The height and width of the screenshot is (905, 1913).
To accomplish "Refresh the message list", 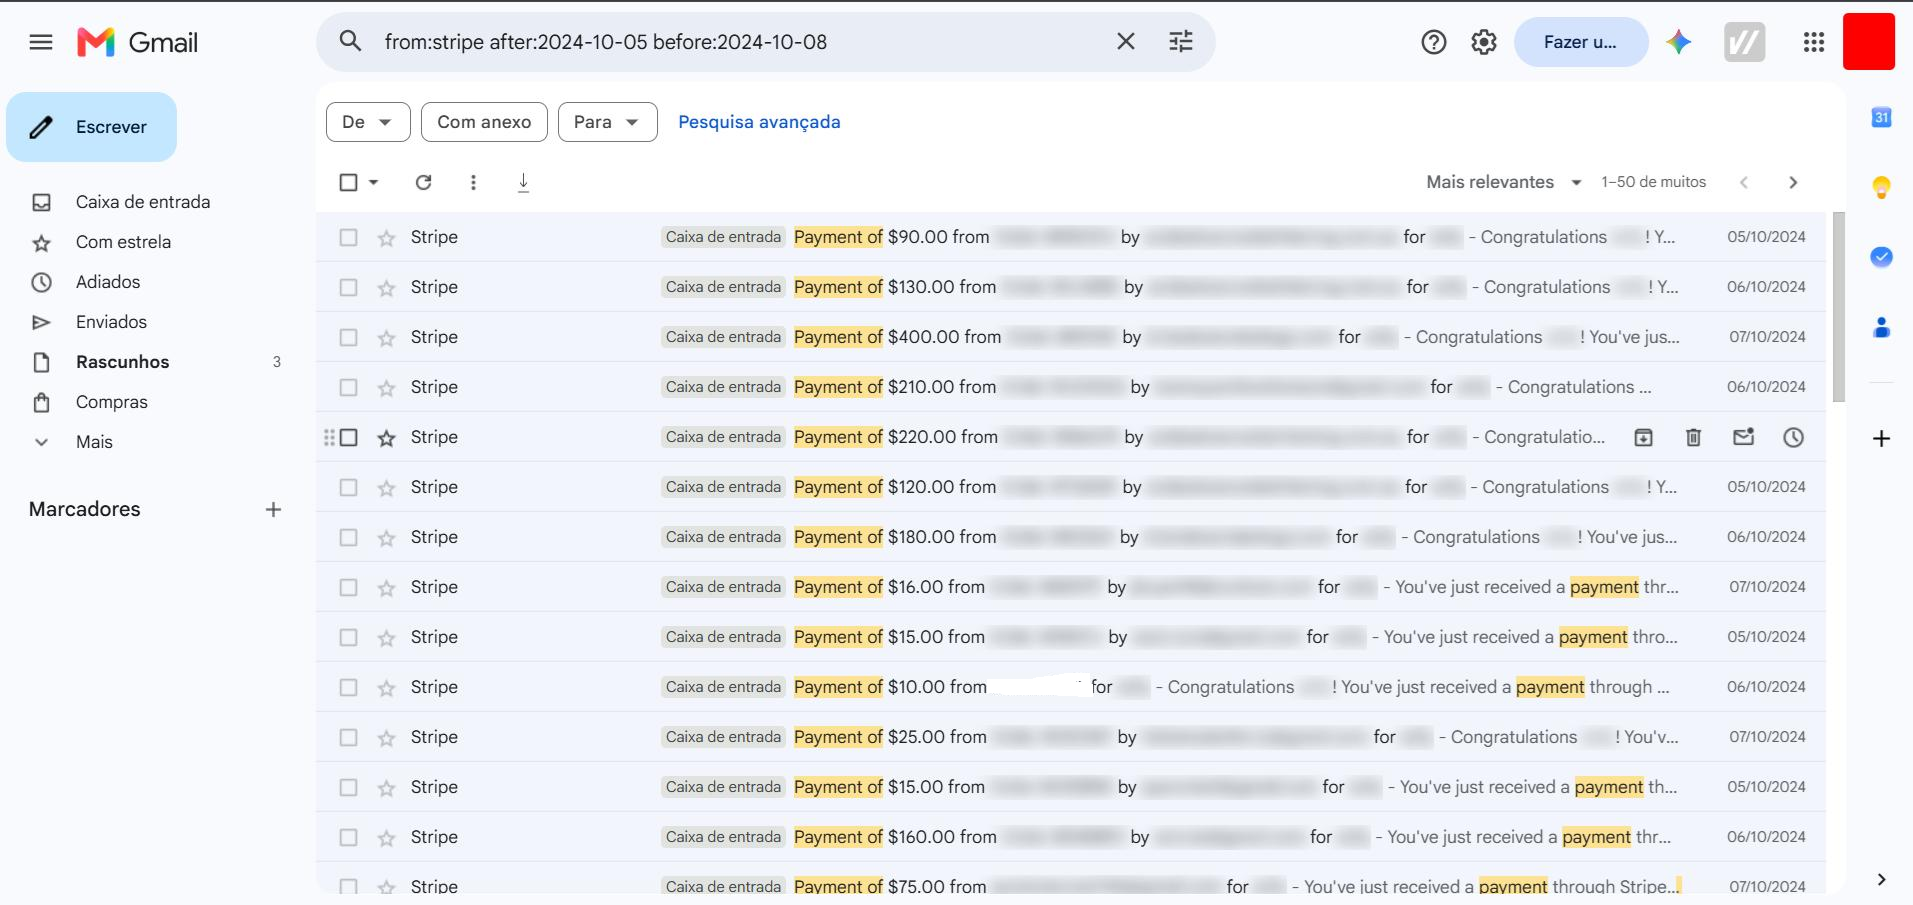I will coord(424,182).
